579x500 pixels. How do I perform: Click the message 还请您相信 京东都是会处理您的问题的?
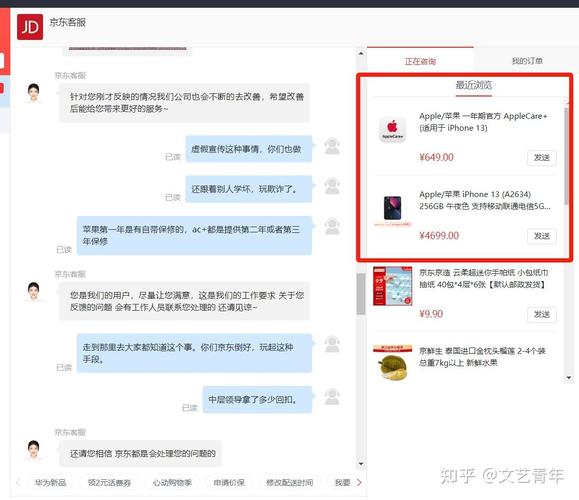pyautogui.click(x=140, y=453)
